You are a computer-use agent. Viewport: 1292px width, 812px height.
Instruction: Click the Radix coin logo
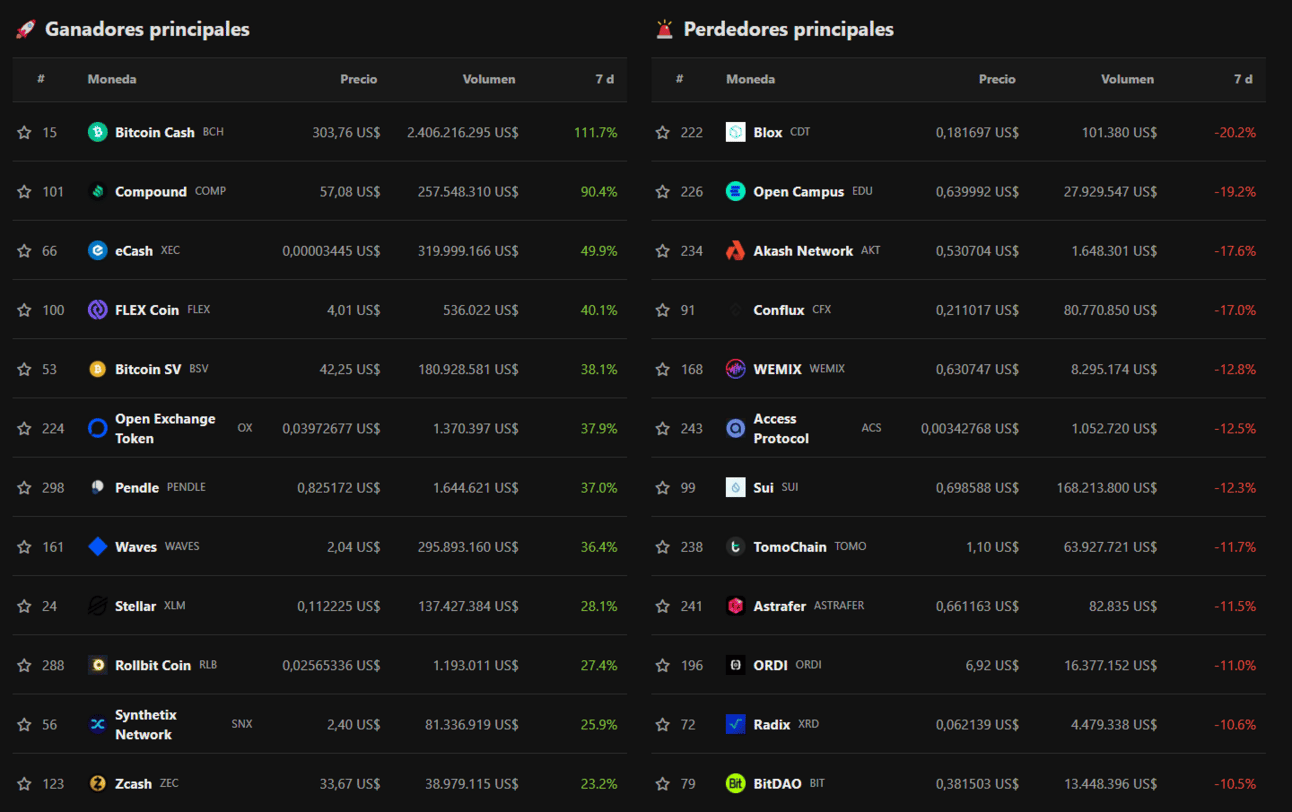point(735,724)
